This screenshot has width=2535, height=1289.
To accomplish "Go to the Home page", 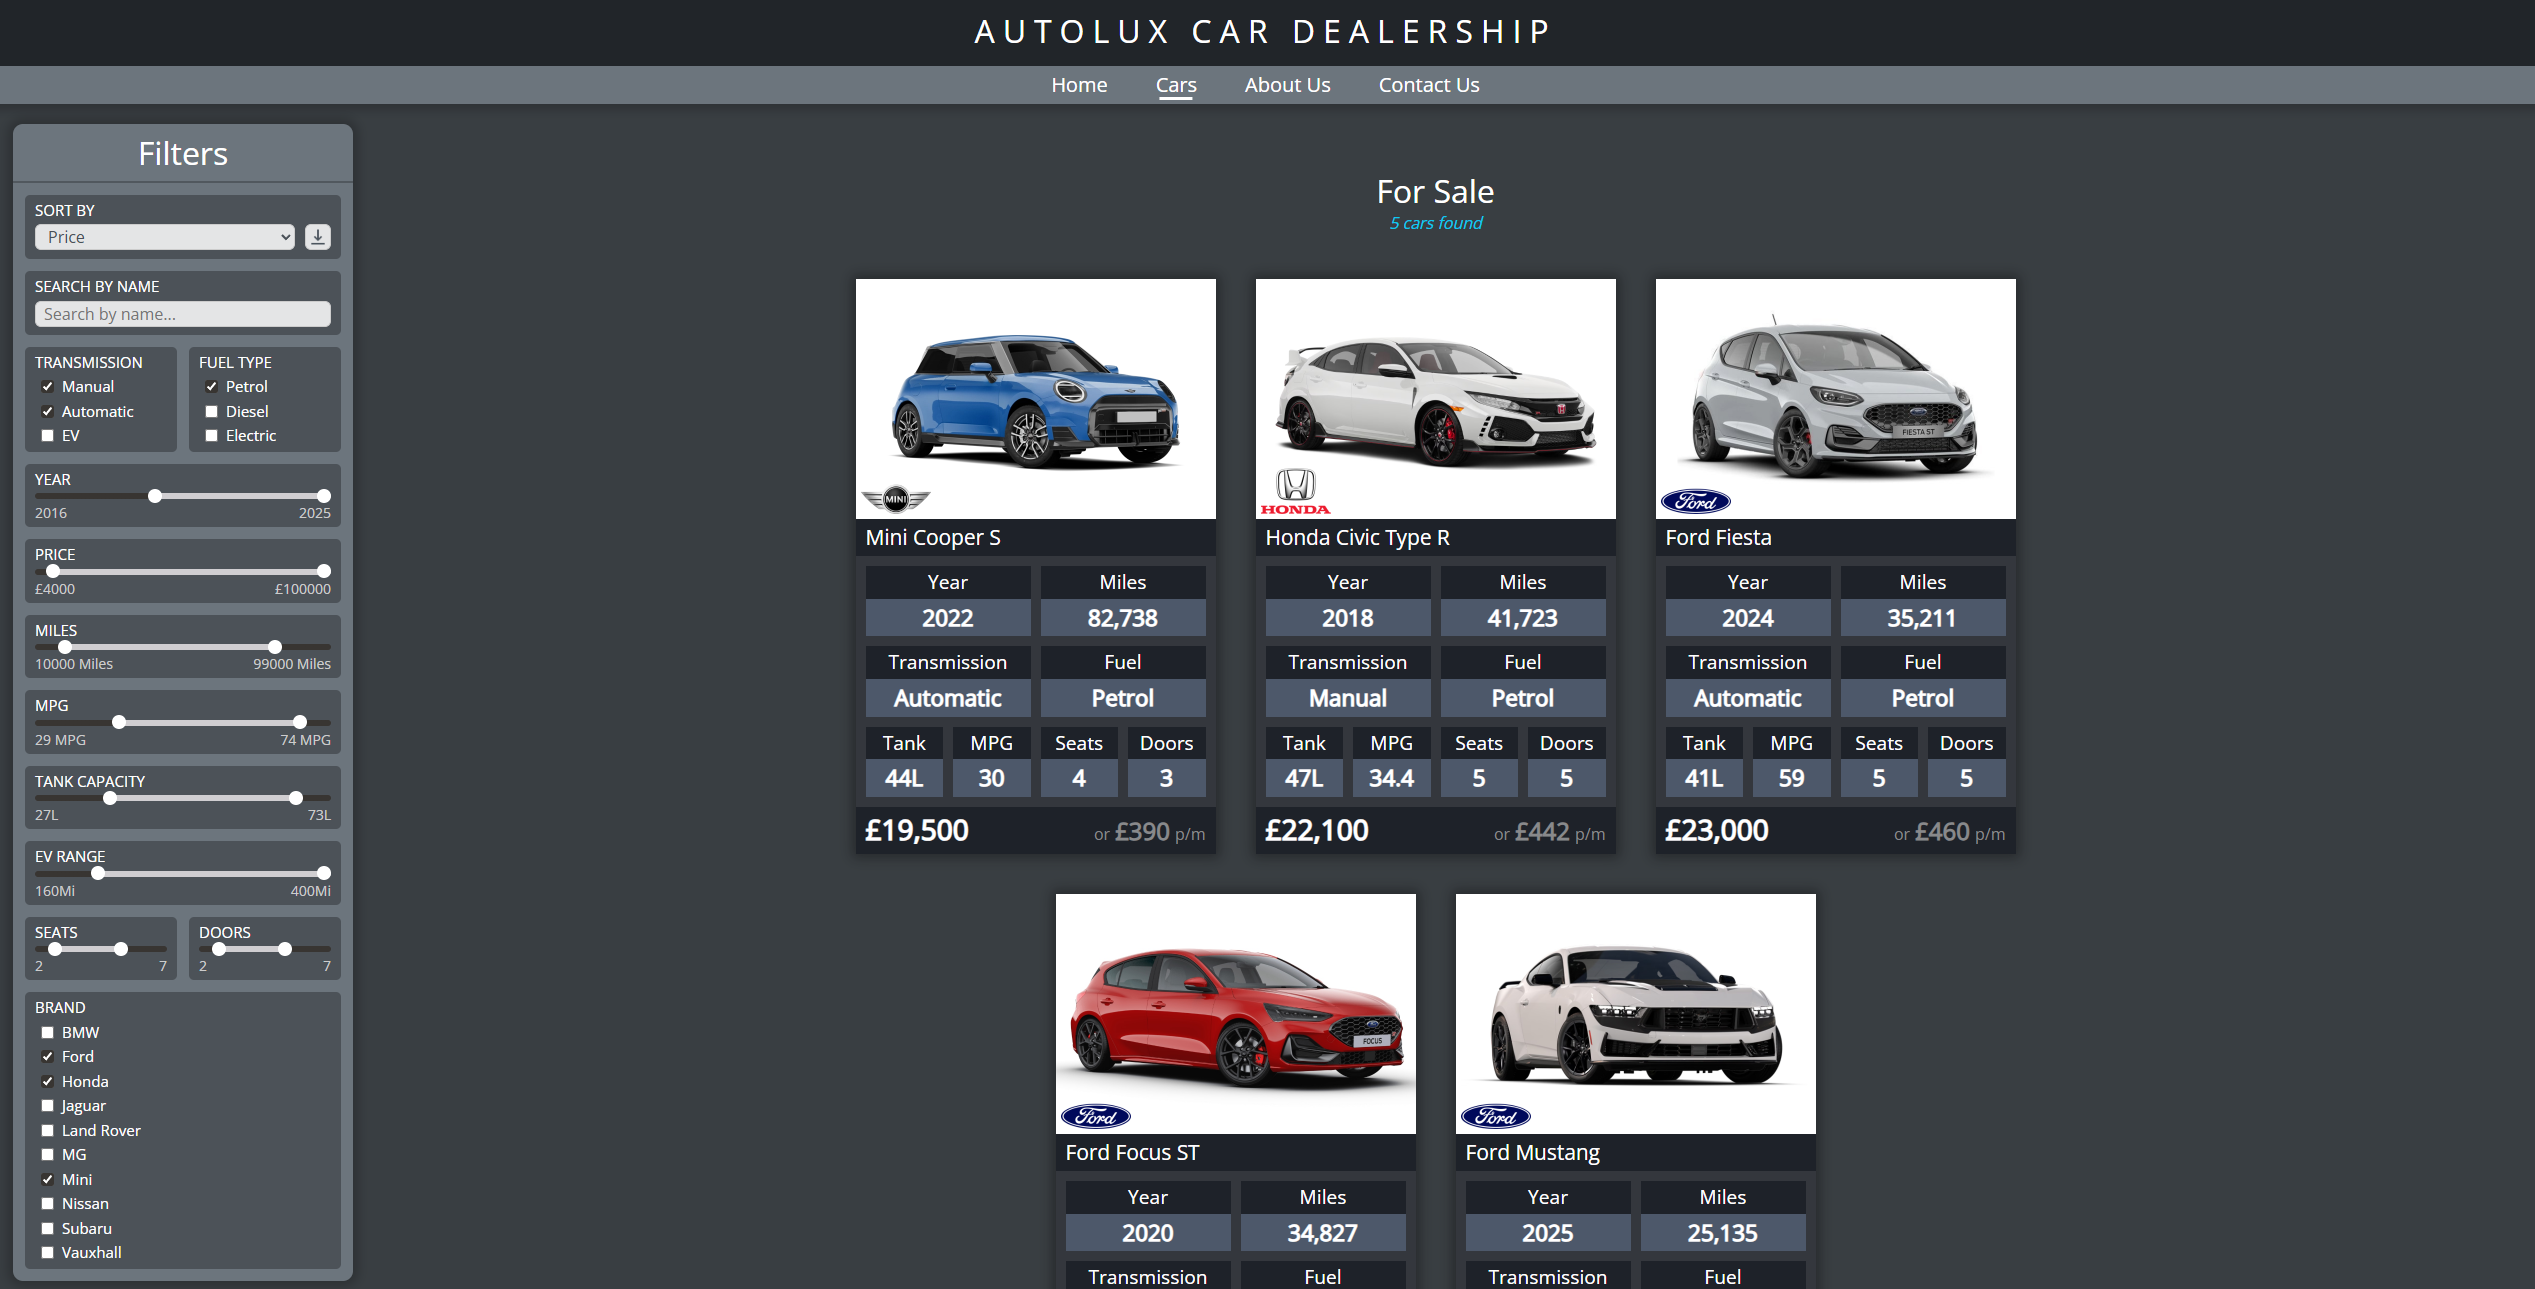I will click(1079, 85).
